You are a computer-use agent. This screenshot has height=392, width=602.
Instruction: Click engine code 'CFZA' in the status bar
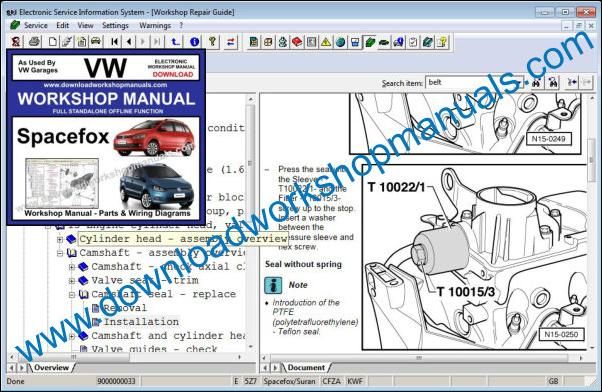[331, 381]
